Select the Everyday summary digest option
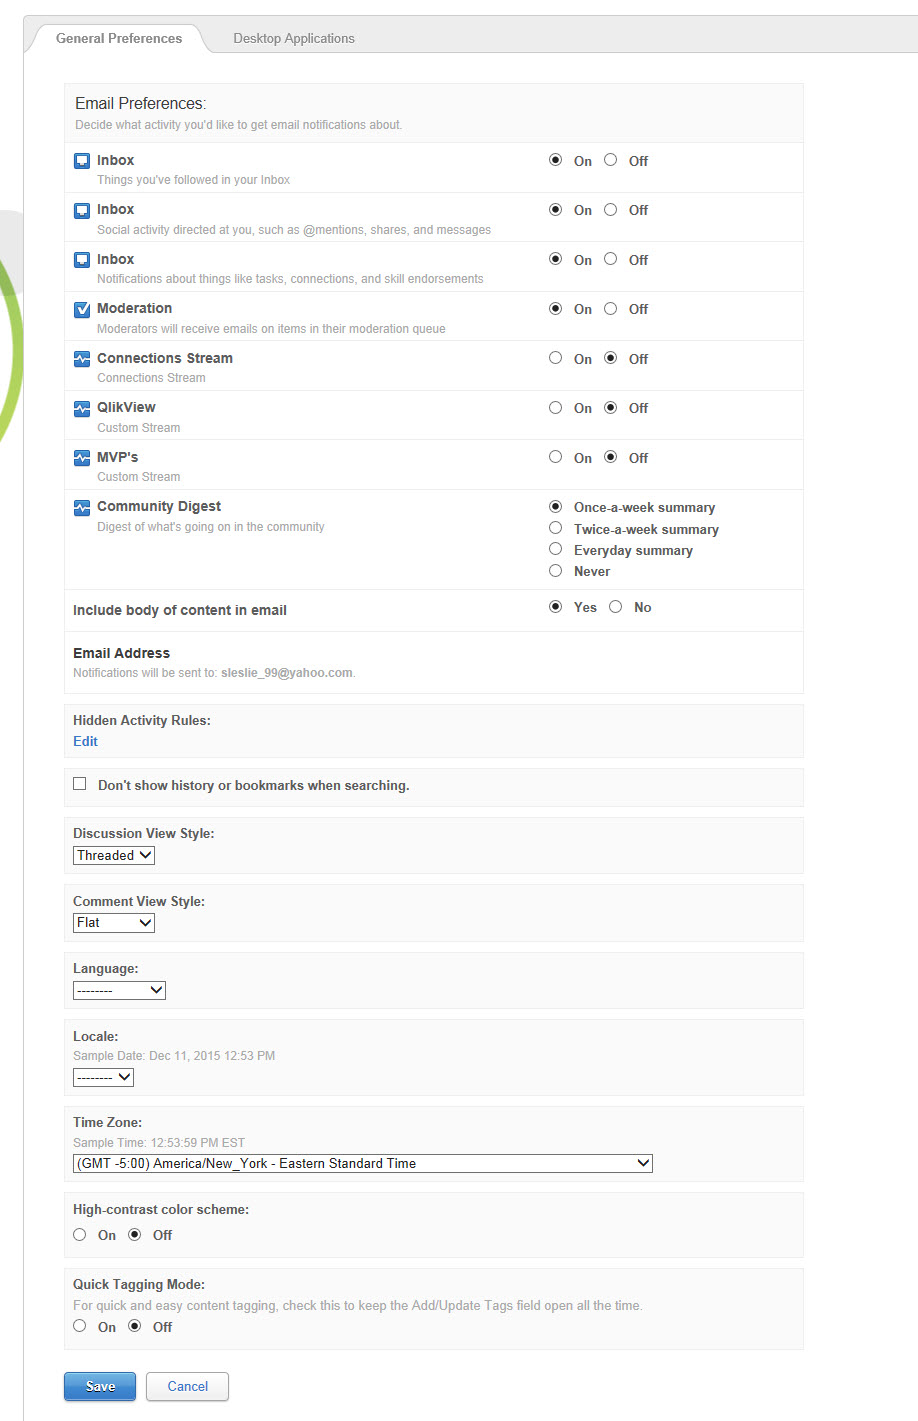The width and height of the screenshot is (918, 1421). (x=556, y=549)
